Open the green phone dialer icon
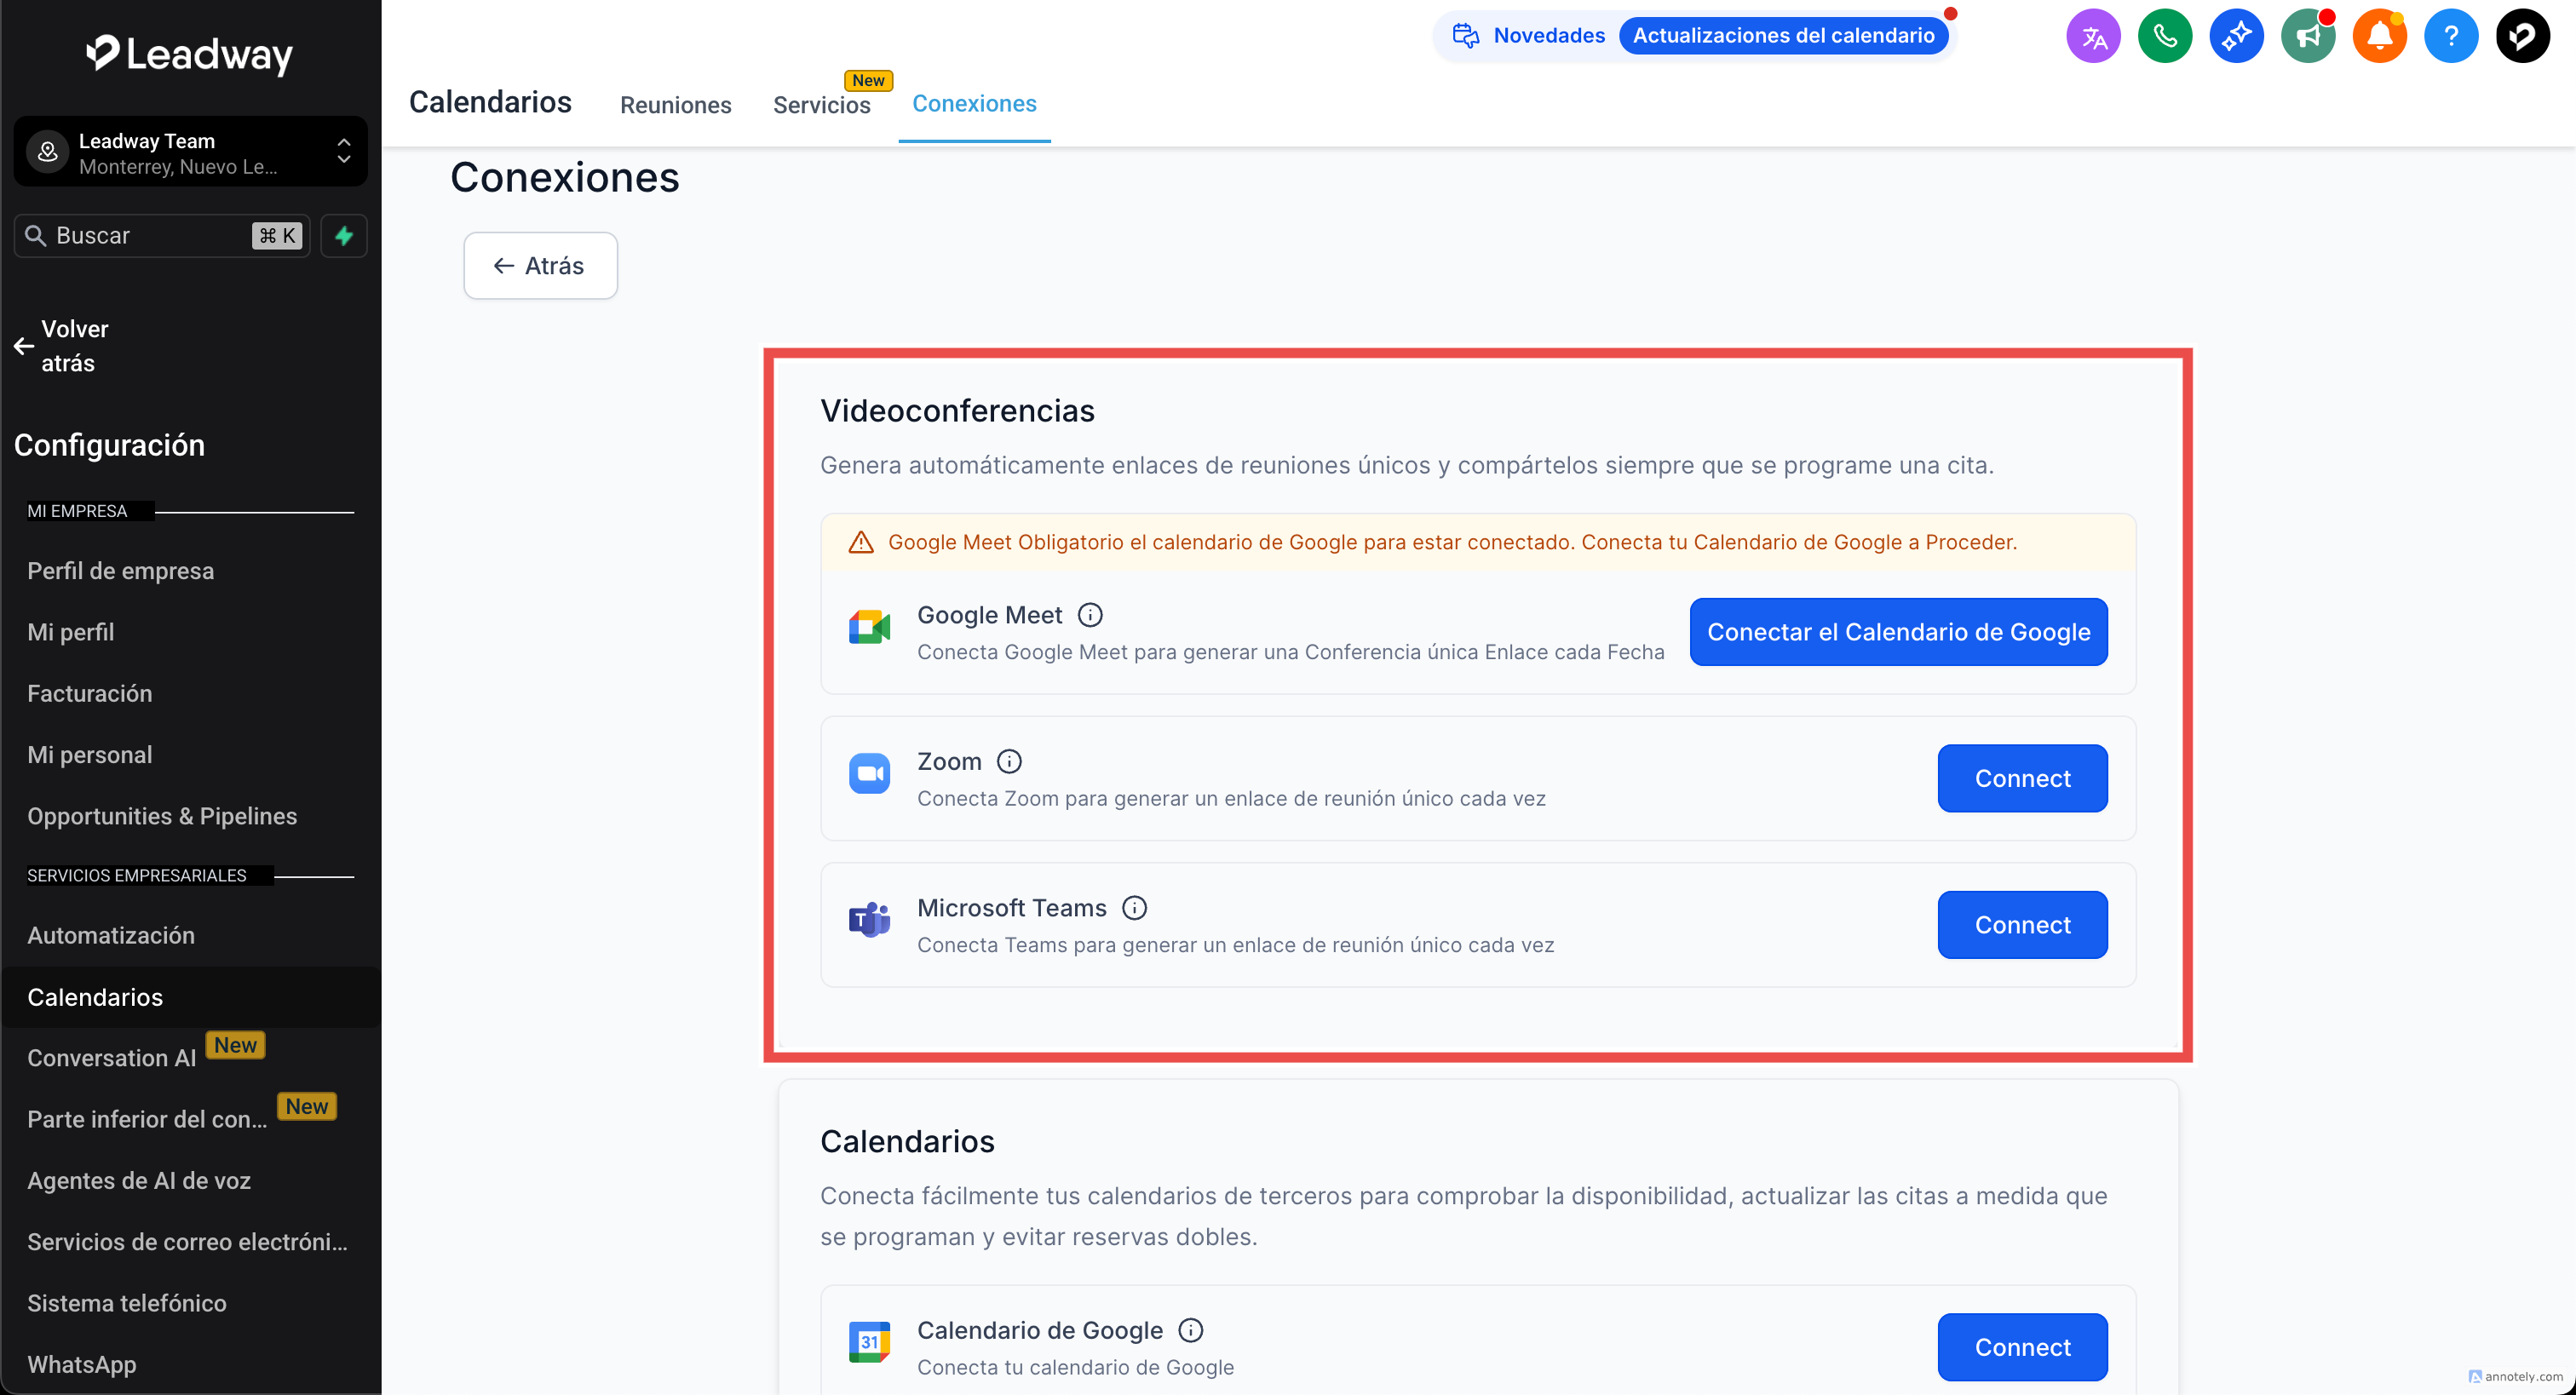Image resolution: width=2576 pixels, height=1395 pixels. (2164, 37)
